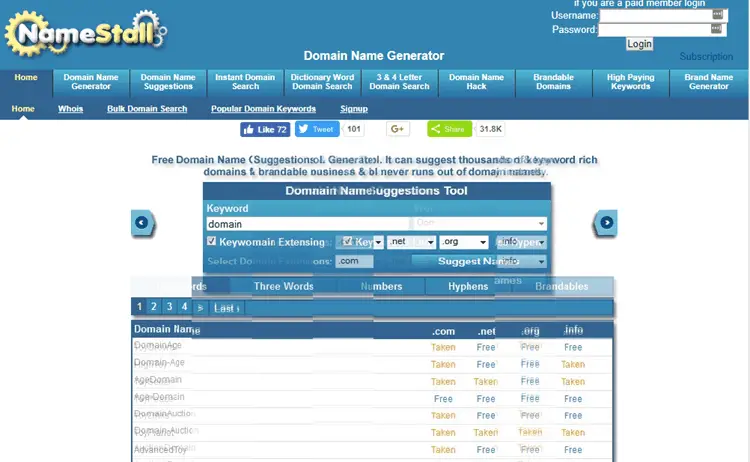Click Taken under .org for Domain-Auction
This screenshot has width=750, height=462.
point(530,432)
